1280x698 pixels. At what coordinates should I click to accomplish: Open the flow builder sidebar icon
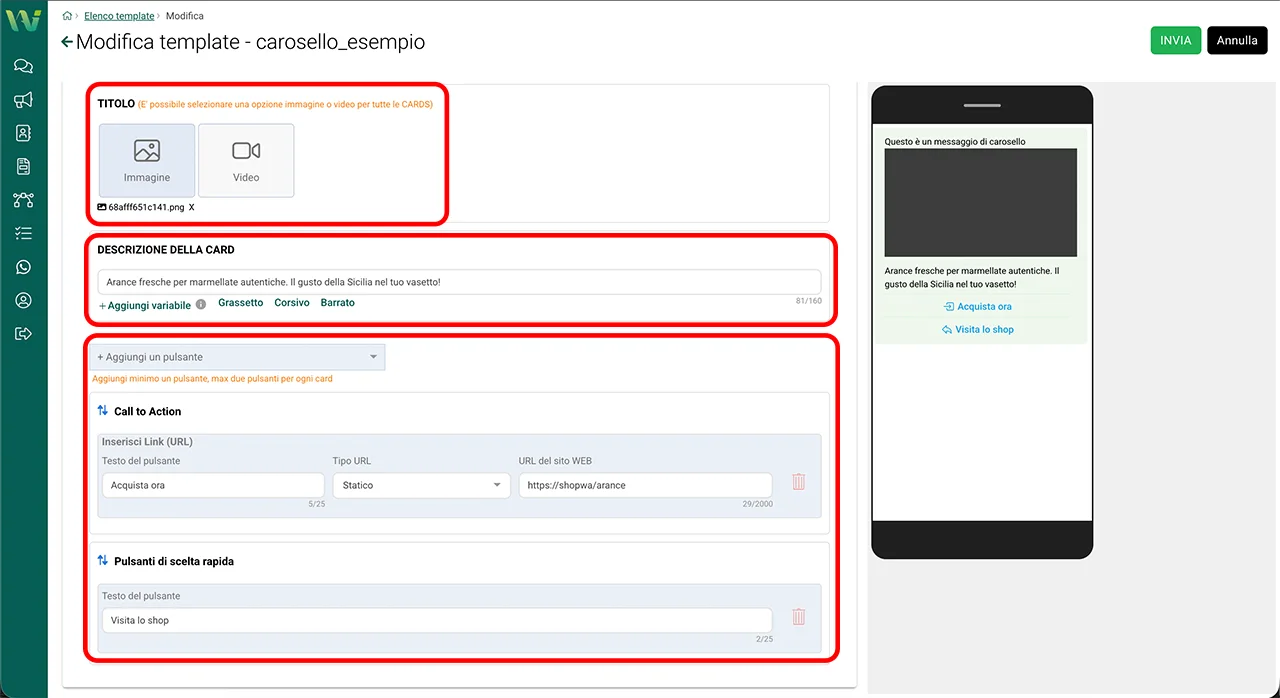pos(23,200)
